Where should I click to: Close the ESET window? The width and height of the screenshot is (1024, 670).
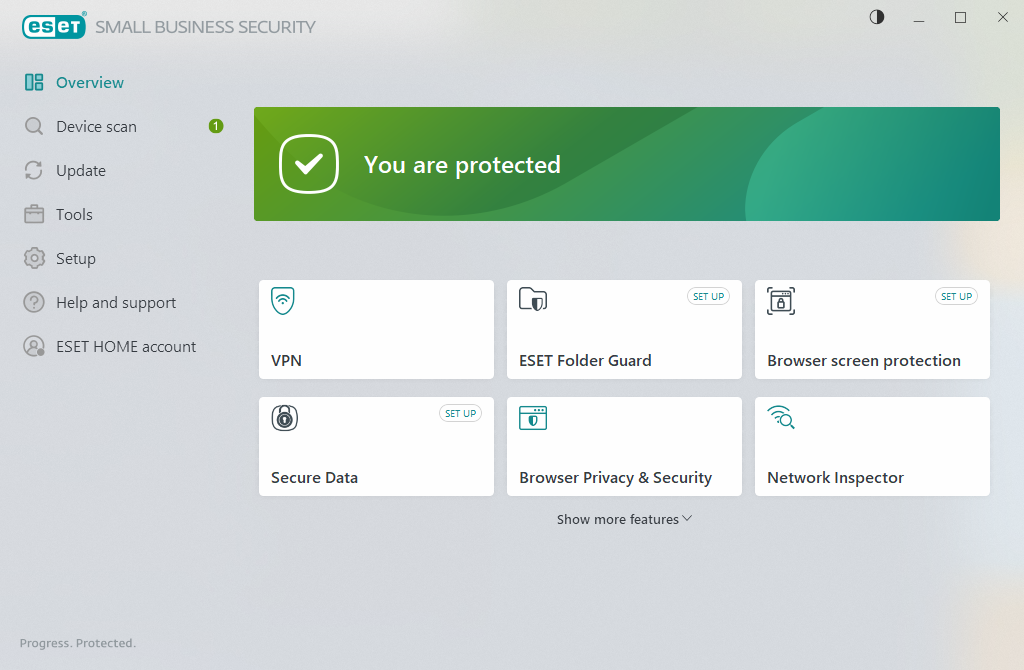[x=1002, y=18]
